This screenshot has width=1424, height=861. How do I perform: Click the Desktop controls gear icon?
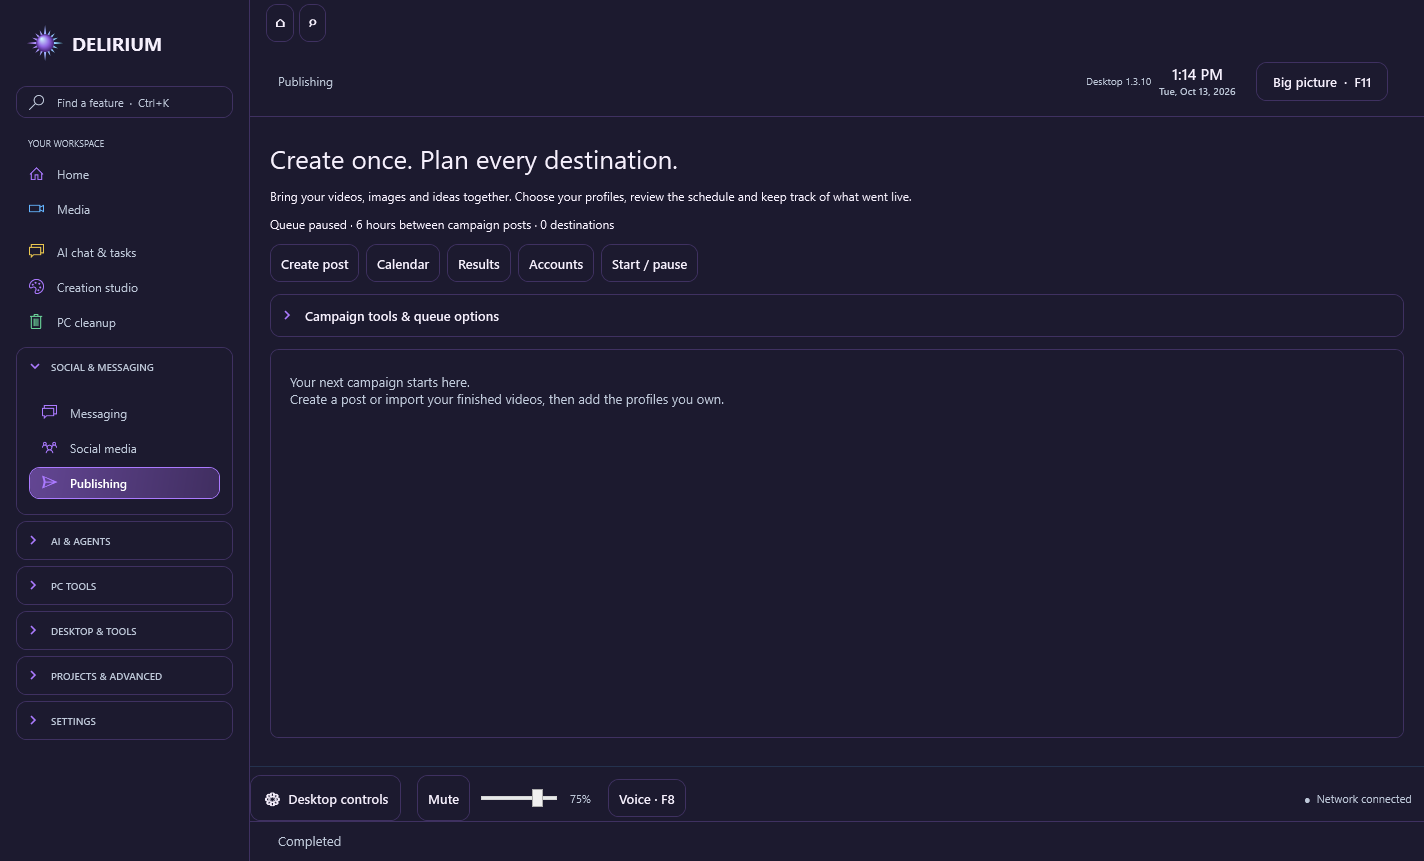(x=272, y=799)
